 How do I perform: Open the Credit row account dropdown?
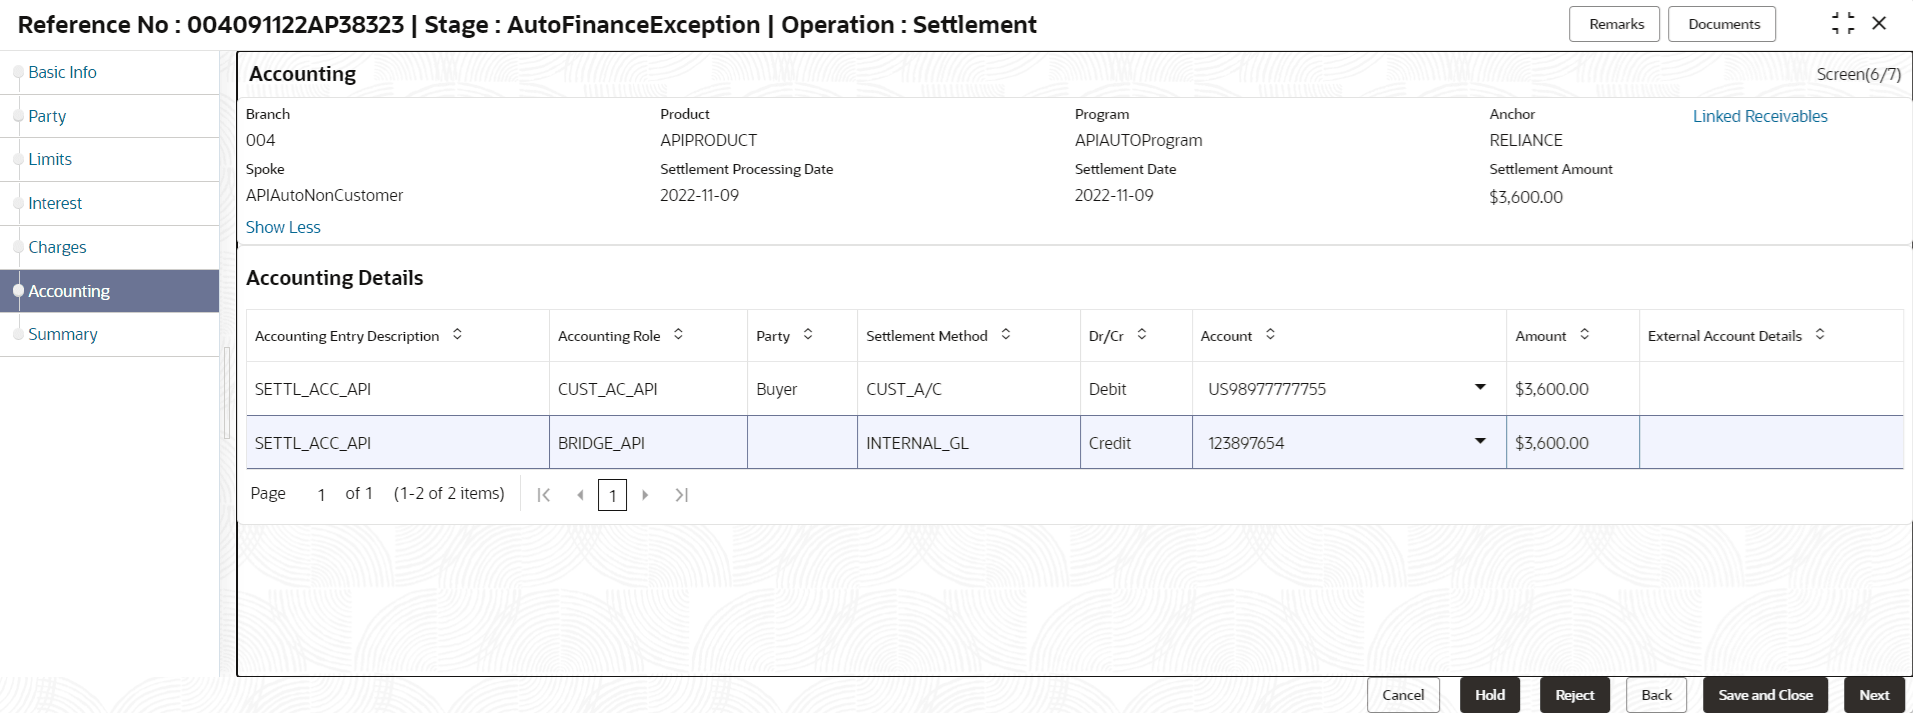1480,442
